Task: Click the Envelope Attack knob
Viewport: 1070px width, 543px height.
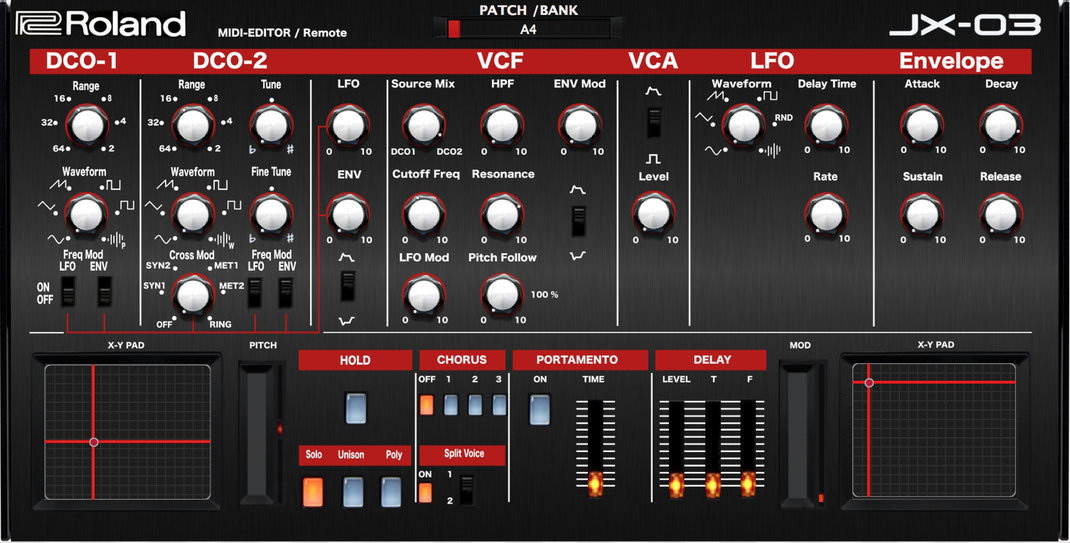Action: 922,126
